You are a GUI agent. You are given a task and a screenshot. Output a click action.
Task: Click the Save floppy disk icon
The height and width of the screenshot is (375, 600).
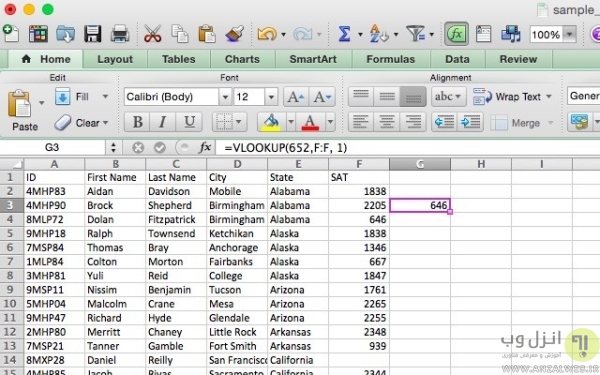pyautogui.click(x=93, y=34)
